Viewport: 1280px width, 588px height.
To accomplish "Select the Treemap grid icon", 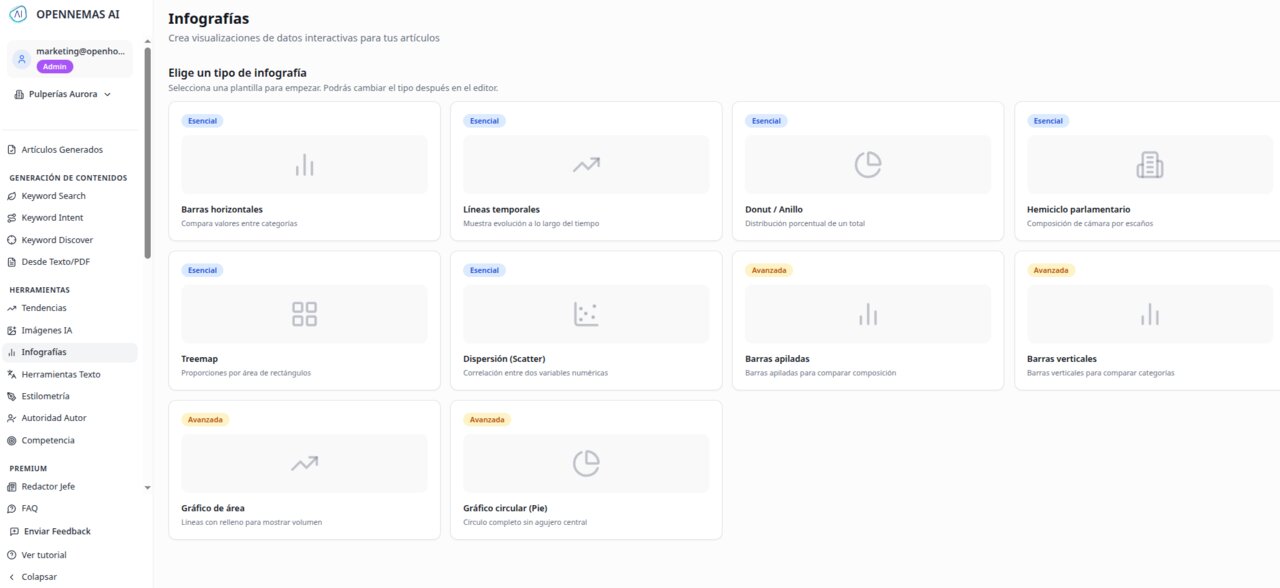I will (x=304, y=314).
